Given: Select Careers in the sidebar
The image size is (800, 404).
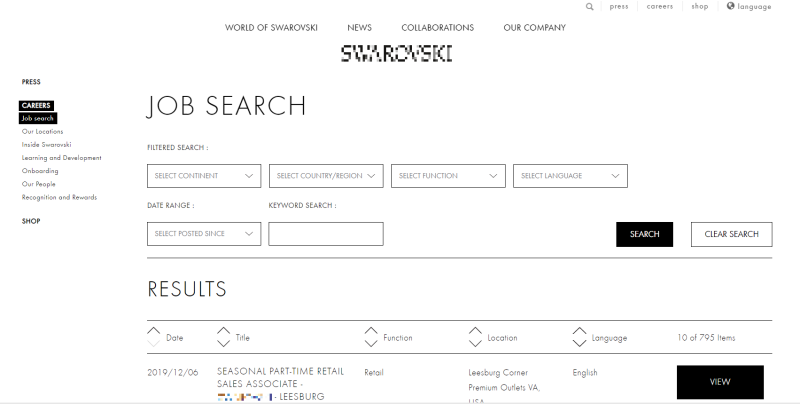Looking at the screenshot, I should pyautogui.click(x=36, y=106).
